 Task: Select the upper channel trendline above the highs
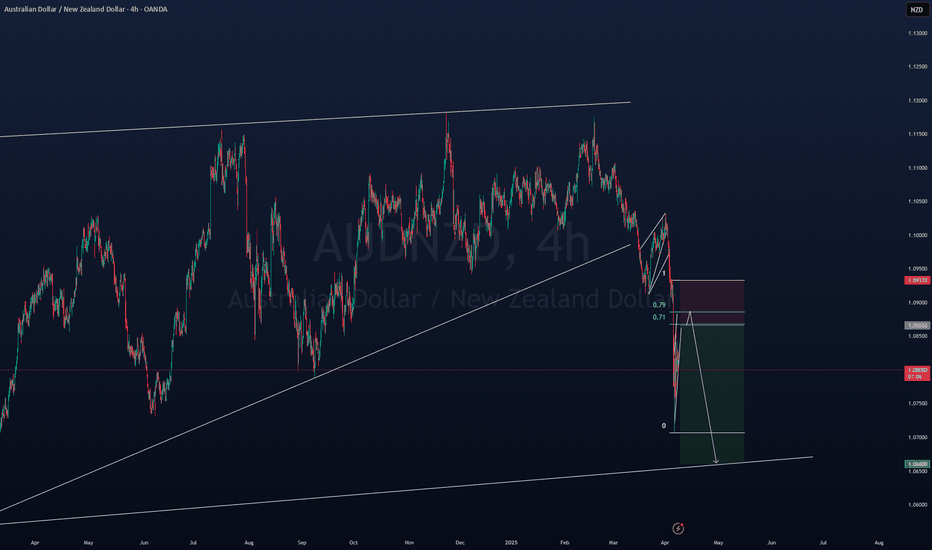pyautogui.click(x=315, y=120)
